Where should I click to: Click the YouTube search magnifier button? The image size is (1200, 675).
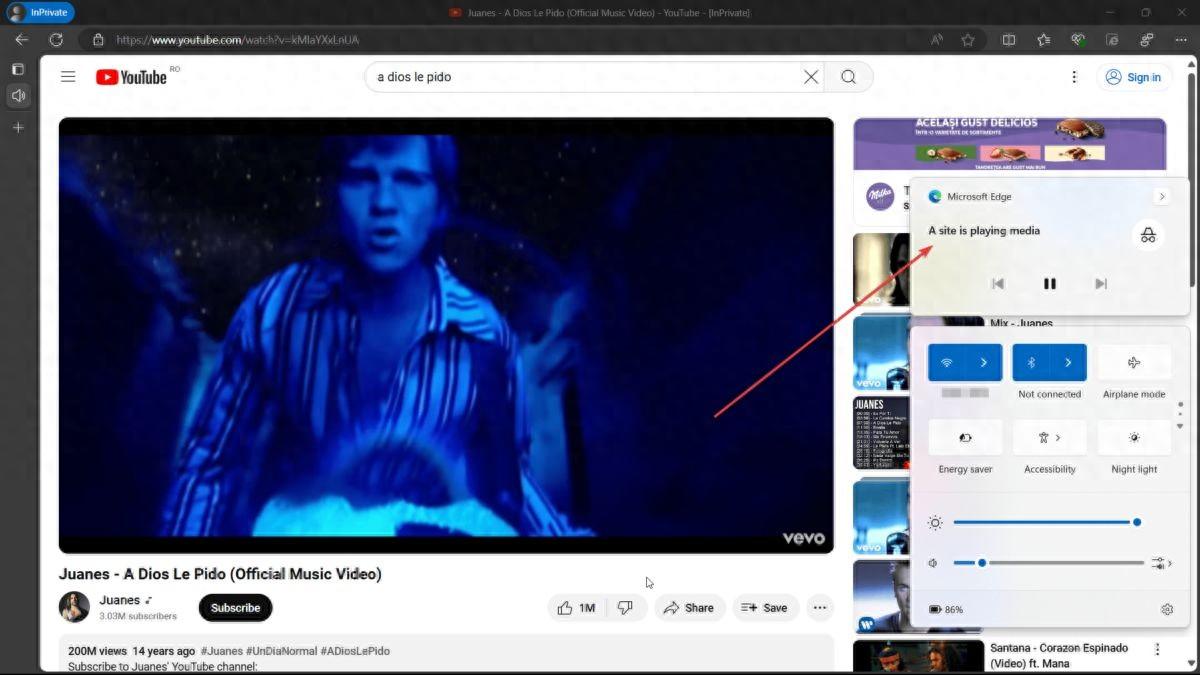(x=848, y=77)
